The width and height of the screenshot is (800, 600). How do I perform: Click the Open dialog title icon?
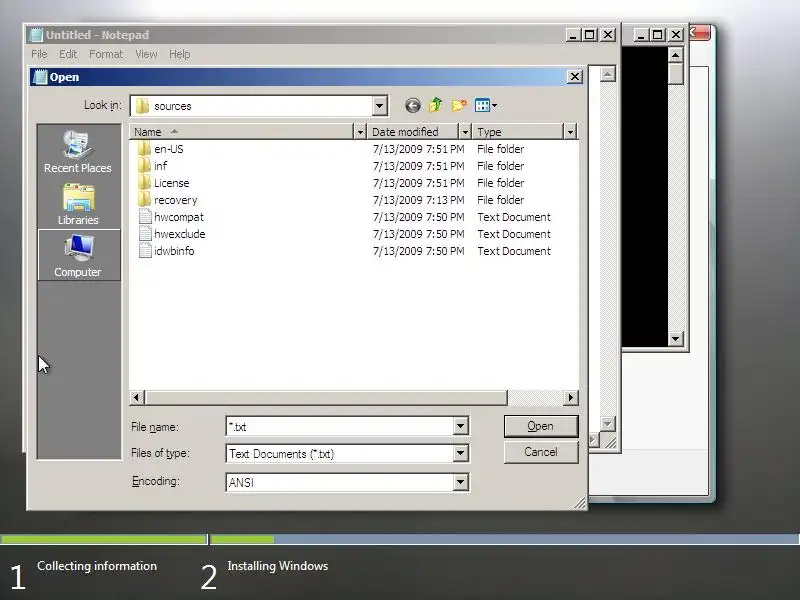pyautogui.click(x=40, y=77)
